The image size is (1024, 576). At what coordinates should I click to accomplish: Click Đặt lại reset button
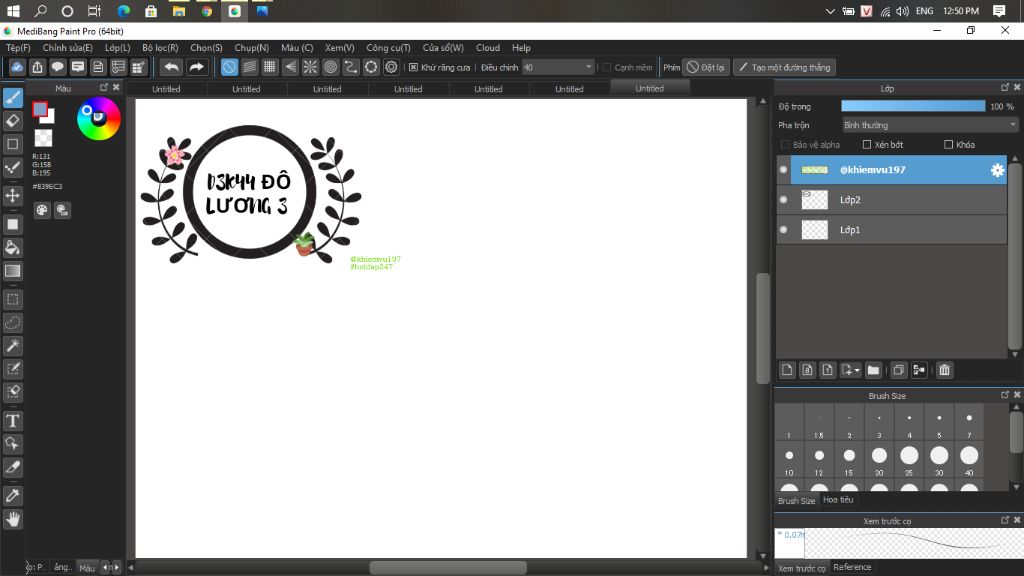click(706, 67)
